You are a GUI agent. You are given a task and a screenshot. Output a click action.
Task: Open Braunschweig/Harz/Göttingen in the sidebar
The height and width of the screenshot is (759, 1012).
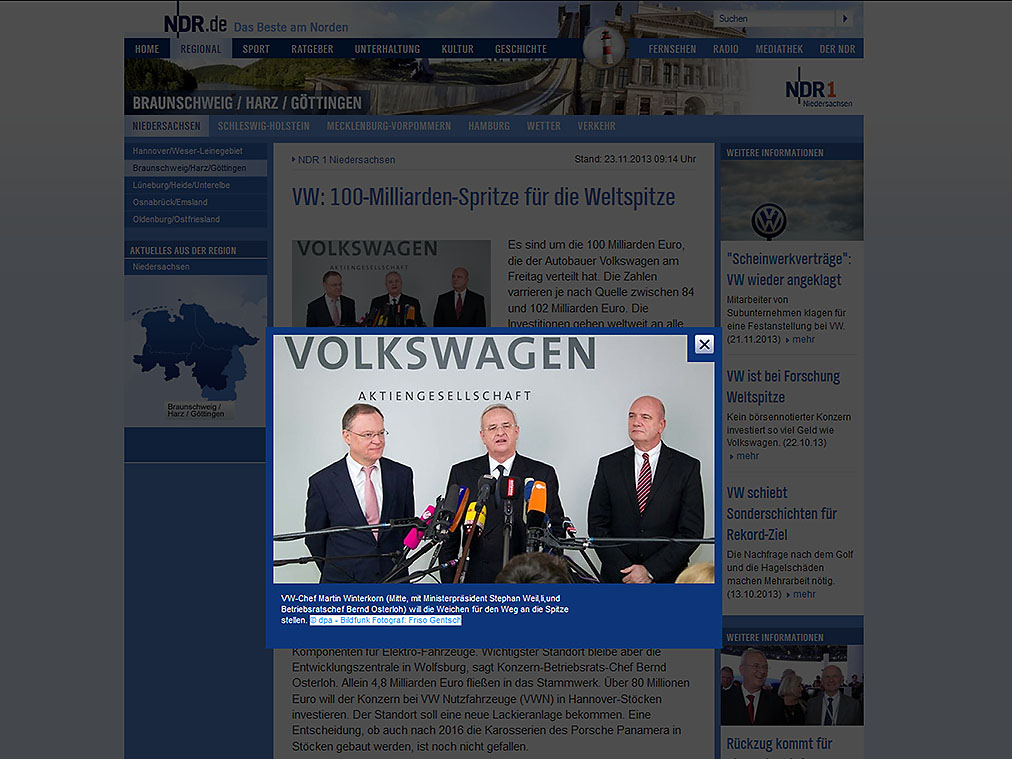196,168
